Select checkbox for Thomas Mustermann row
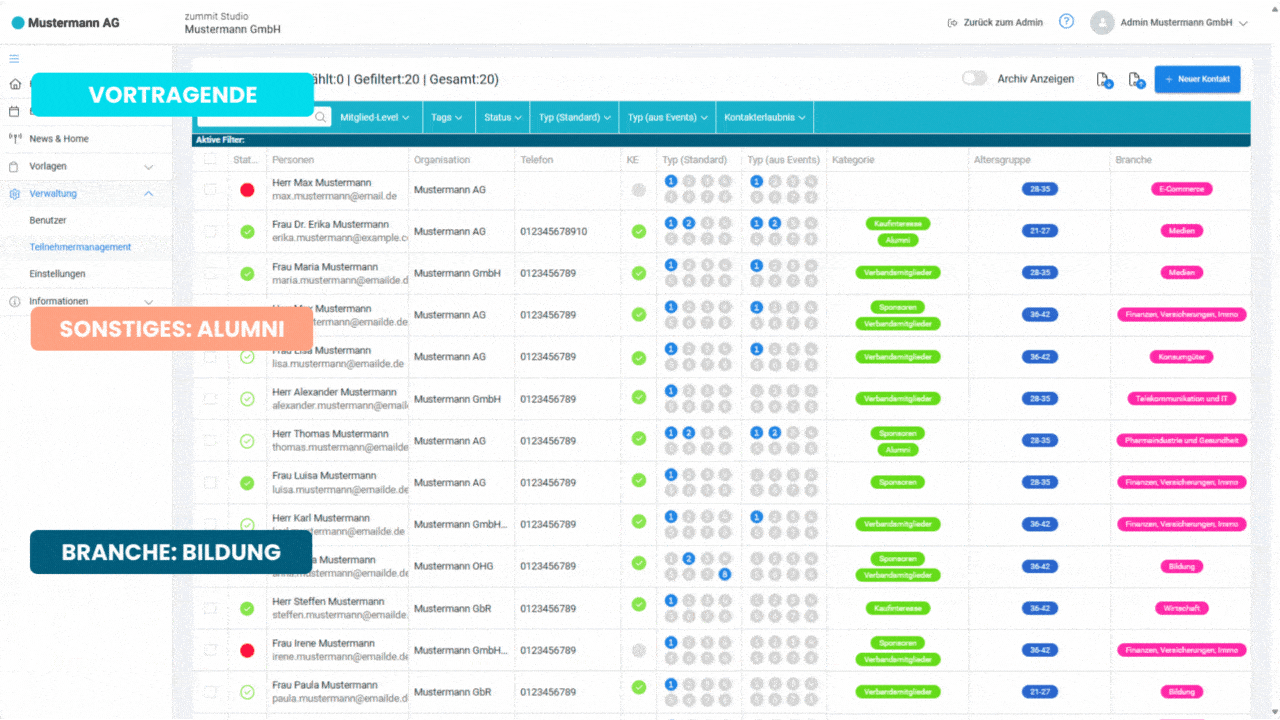 [210, 440]
